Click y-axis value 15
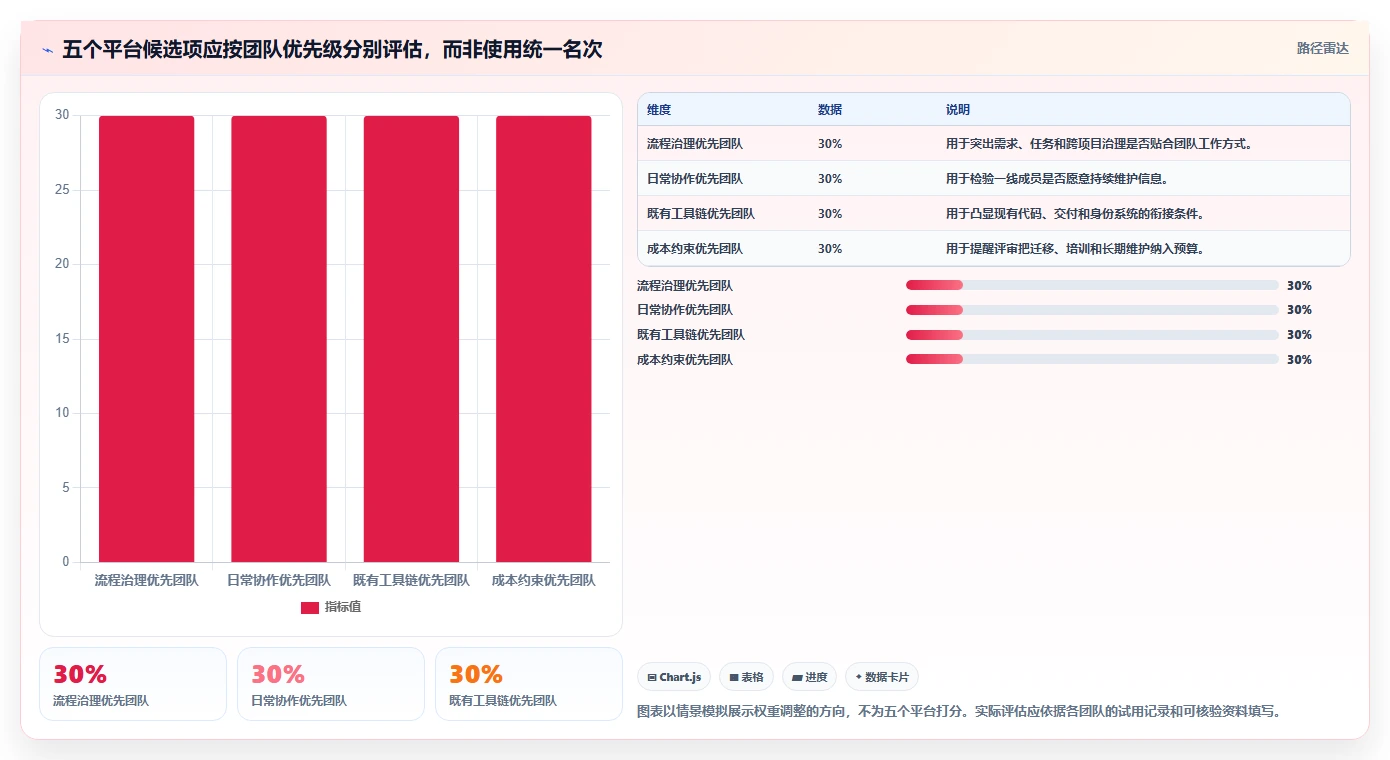The width and height of the screenshot is (1390, 760). [62, 339]
